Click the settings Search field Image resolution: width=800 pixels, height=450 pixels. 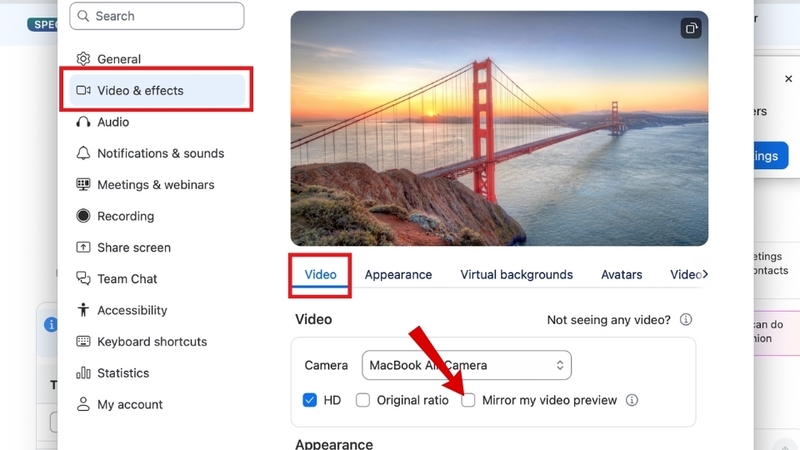point(158,16)
